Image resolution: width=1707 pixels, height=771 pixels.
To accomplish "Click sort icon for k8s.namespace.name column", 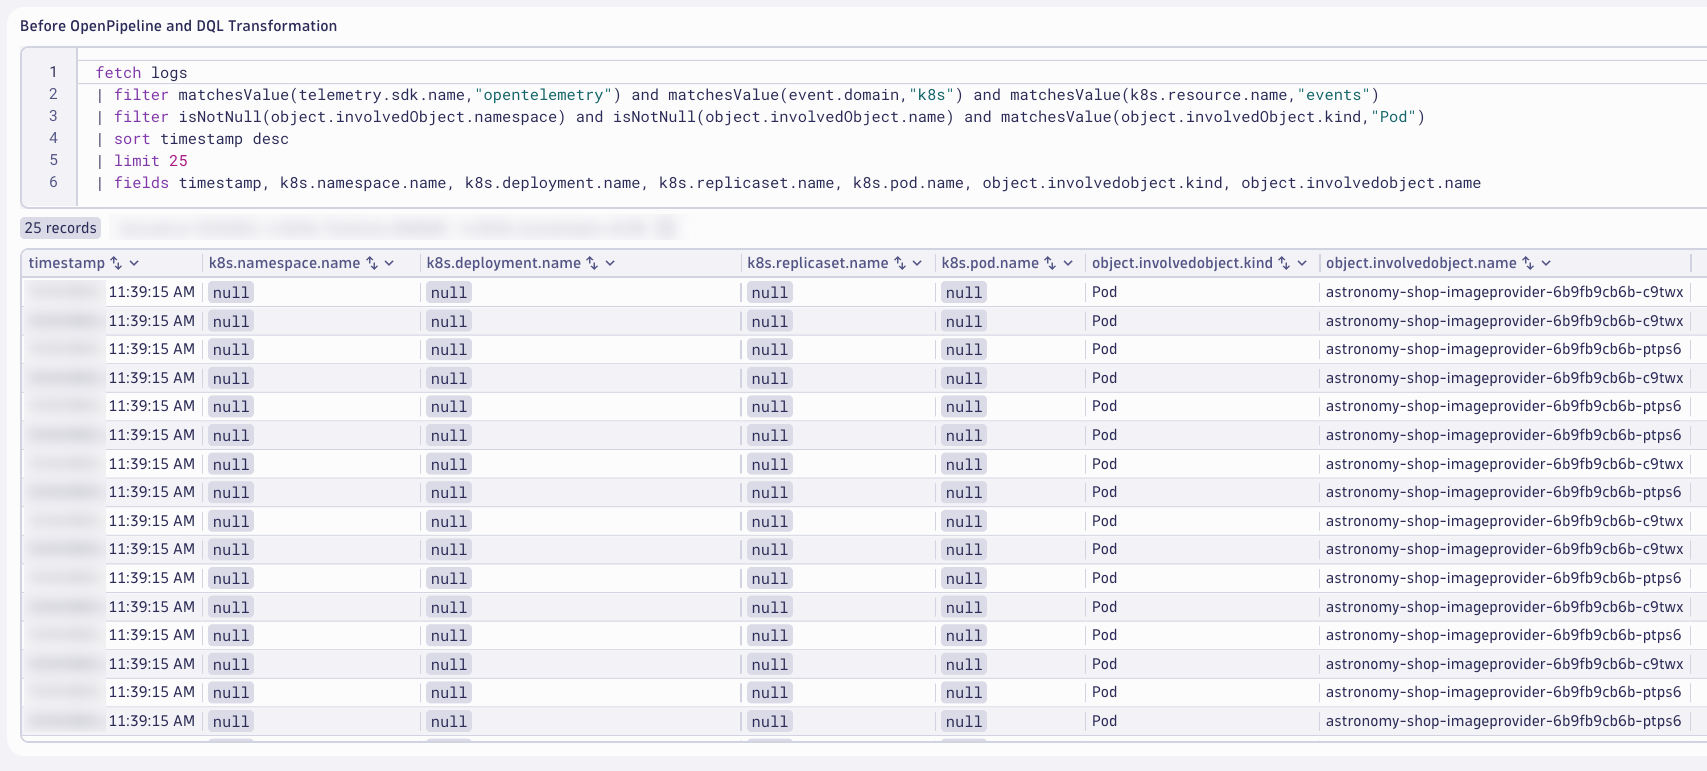I will (x=372, y=263).
